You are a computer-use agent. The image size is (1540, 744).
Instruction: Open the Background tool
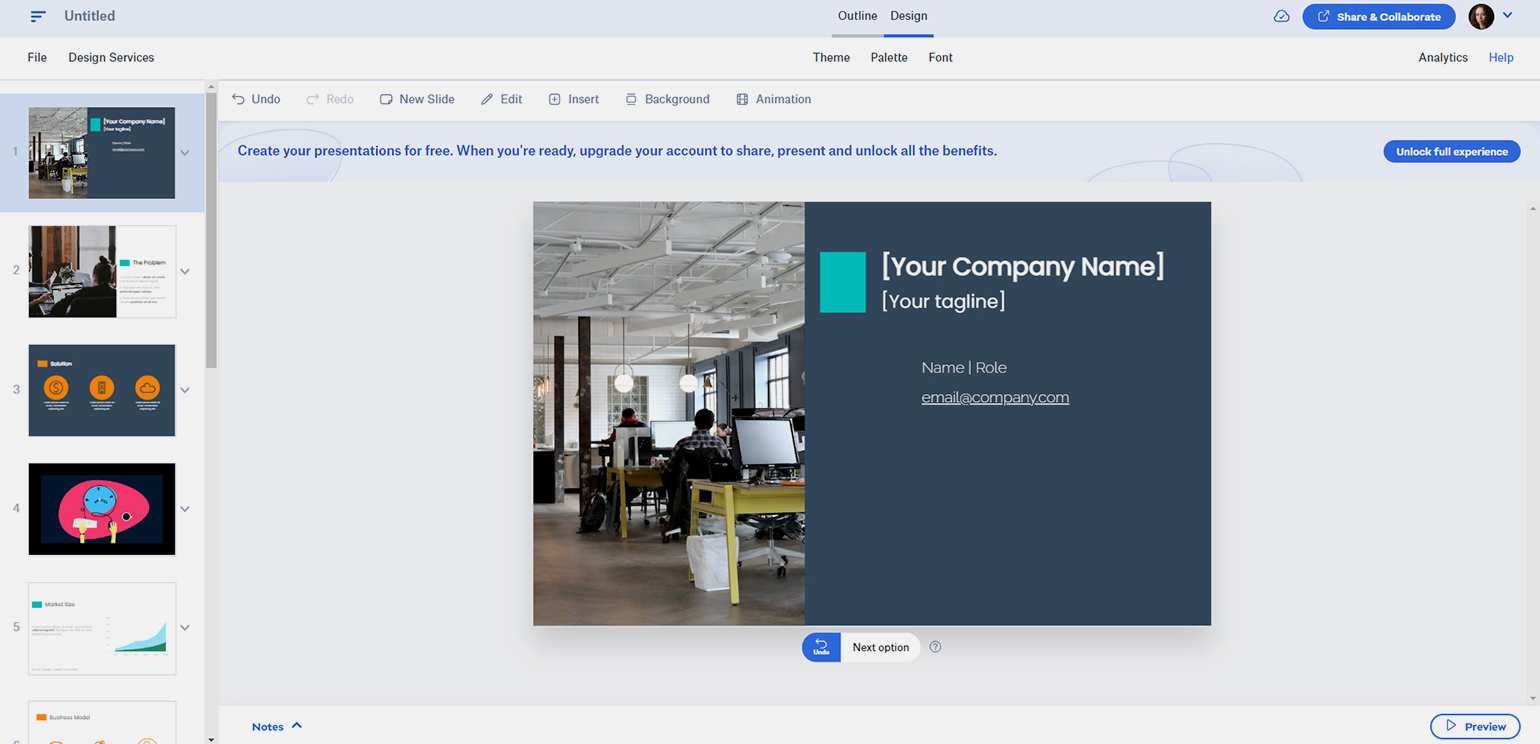(x=667, y=99)
